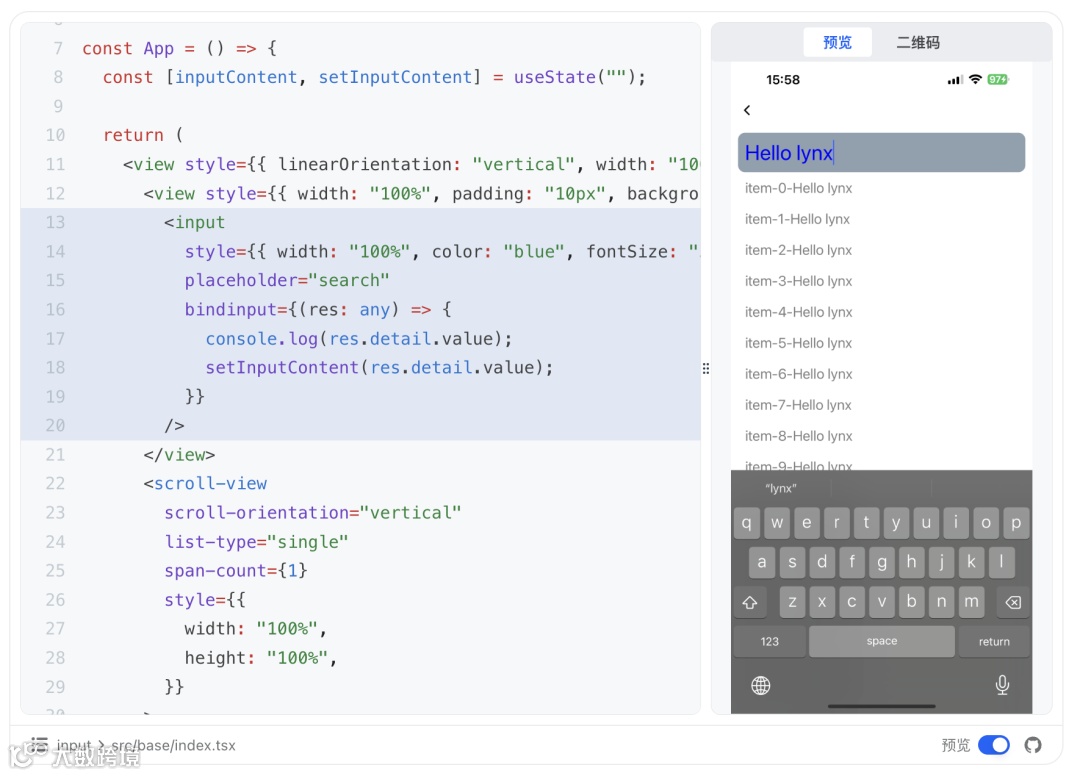Open the file list menu icon
1080x776 pixels.
39,745
